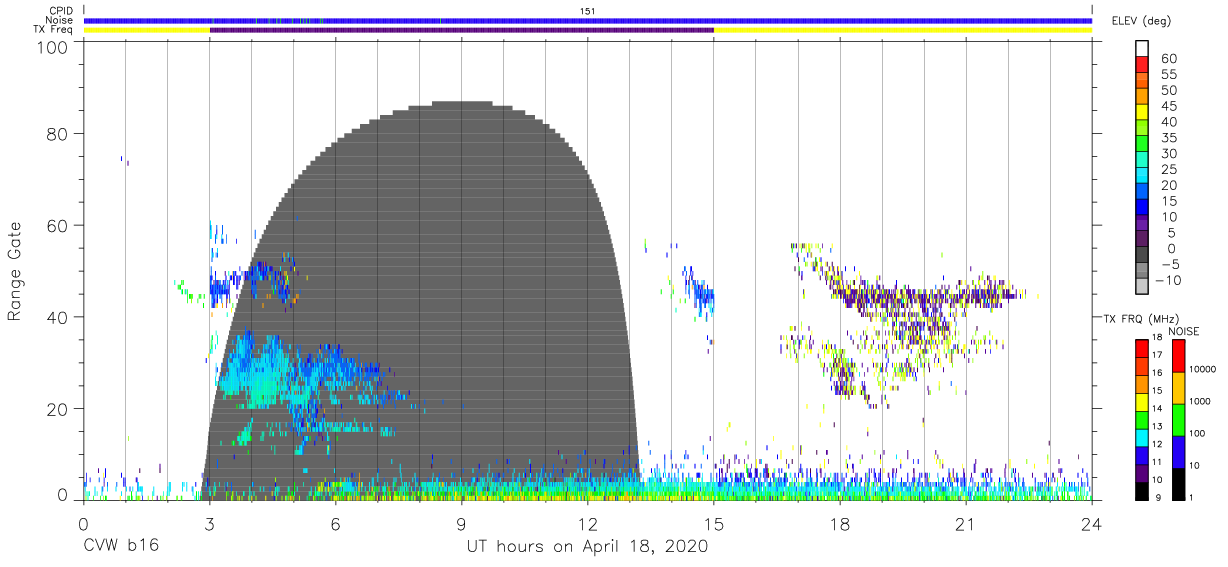1228x567 pixels.
Task: Click the NOISE legend title
Action: pos(1184,330)
